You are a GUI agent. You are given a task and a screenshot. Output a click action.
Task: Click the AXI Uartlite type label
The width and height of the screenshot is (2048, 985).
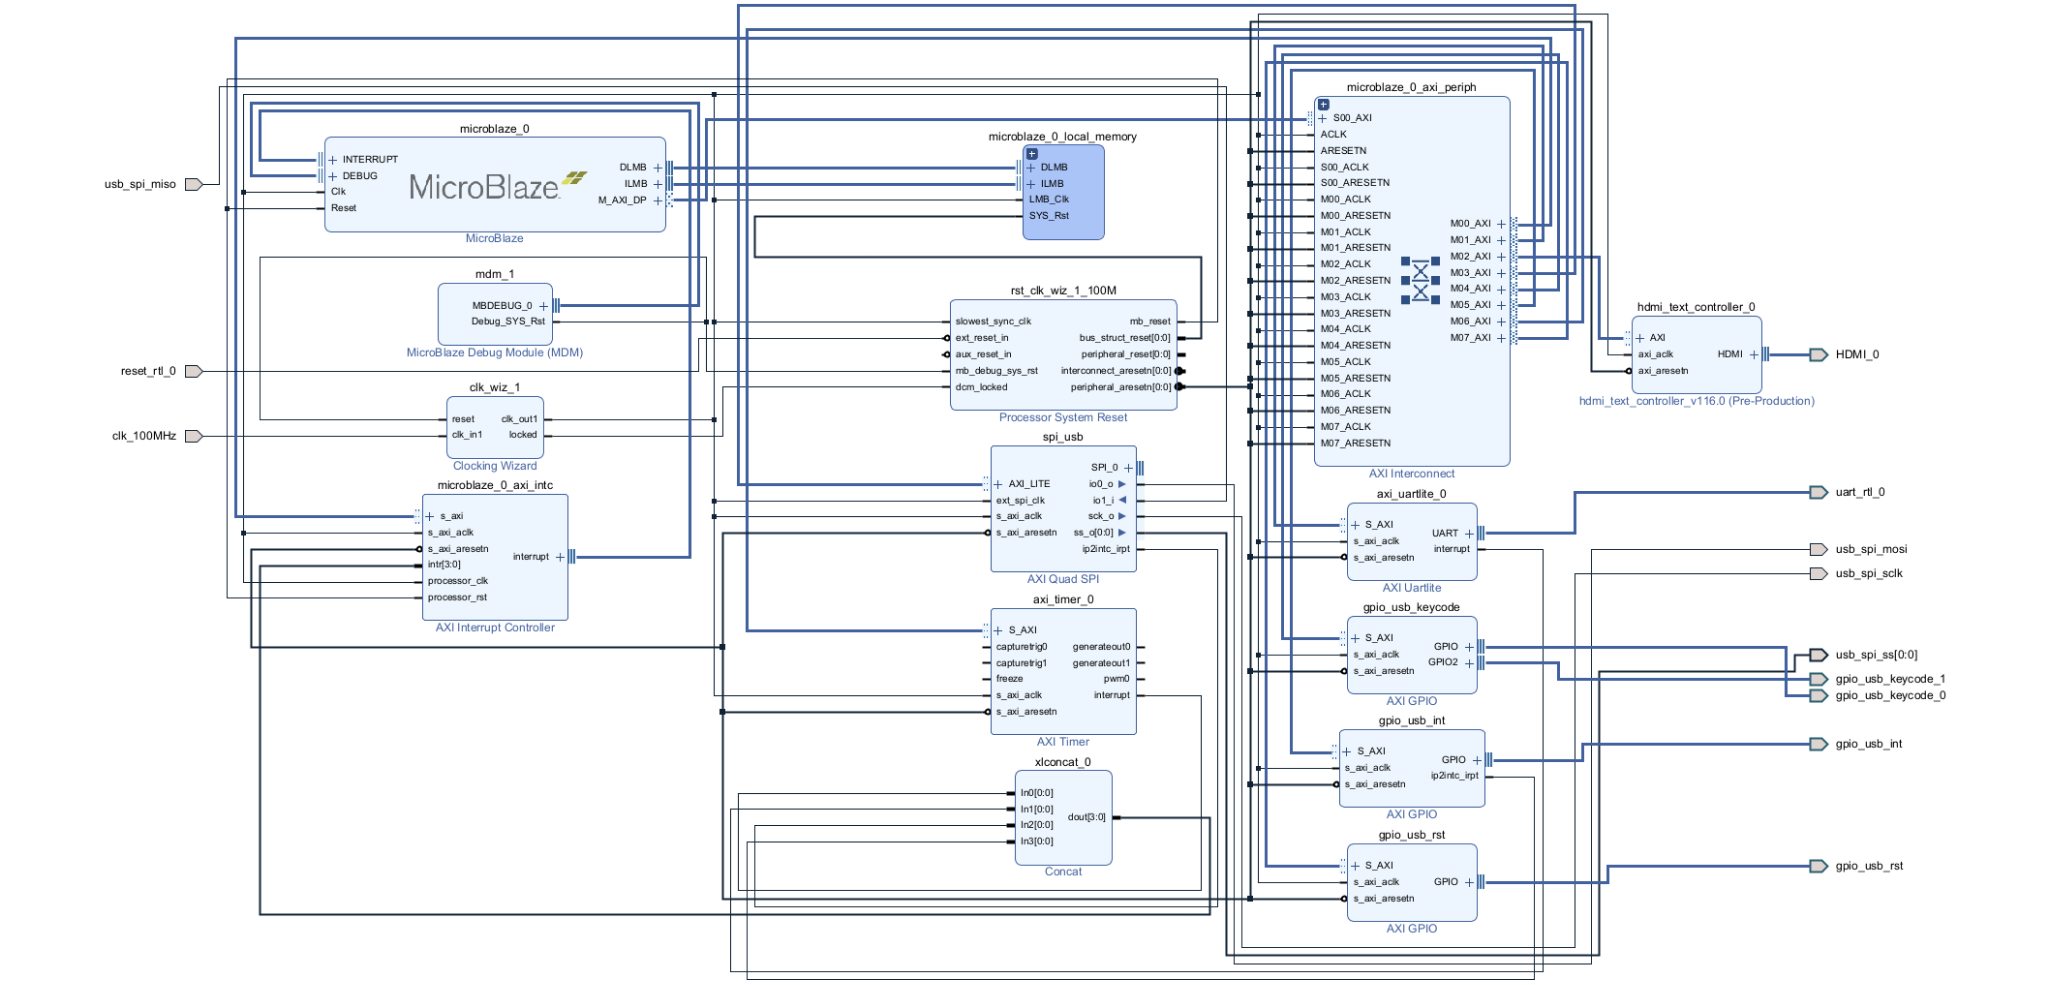pos(1412,588)
